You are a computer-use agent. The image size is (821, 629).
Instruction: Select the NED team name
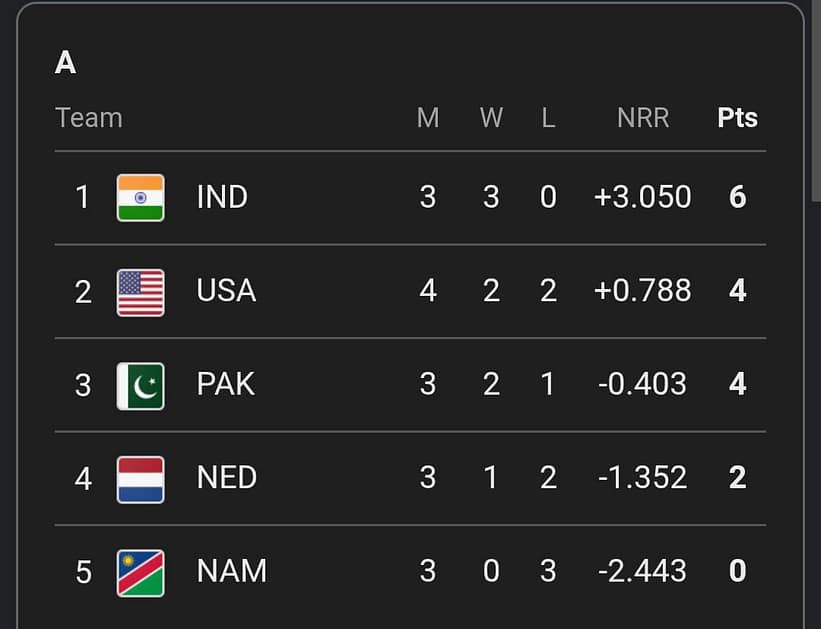click(227, 478)
